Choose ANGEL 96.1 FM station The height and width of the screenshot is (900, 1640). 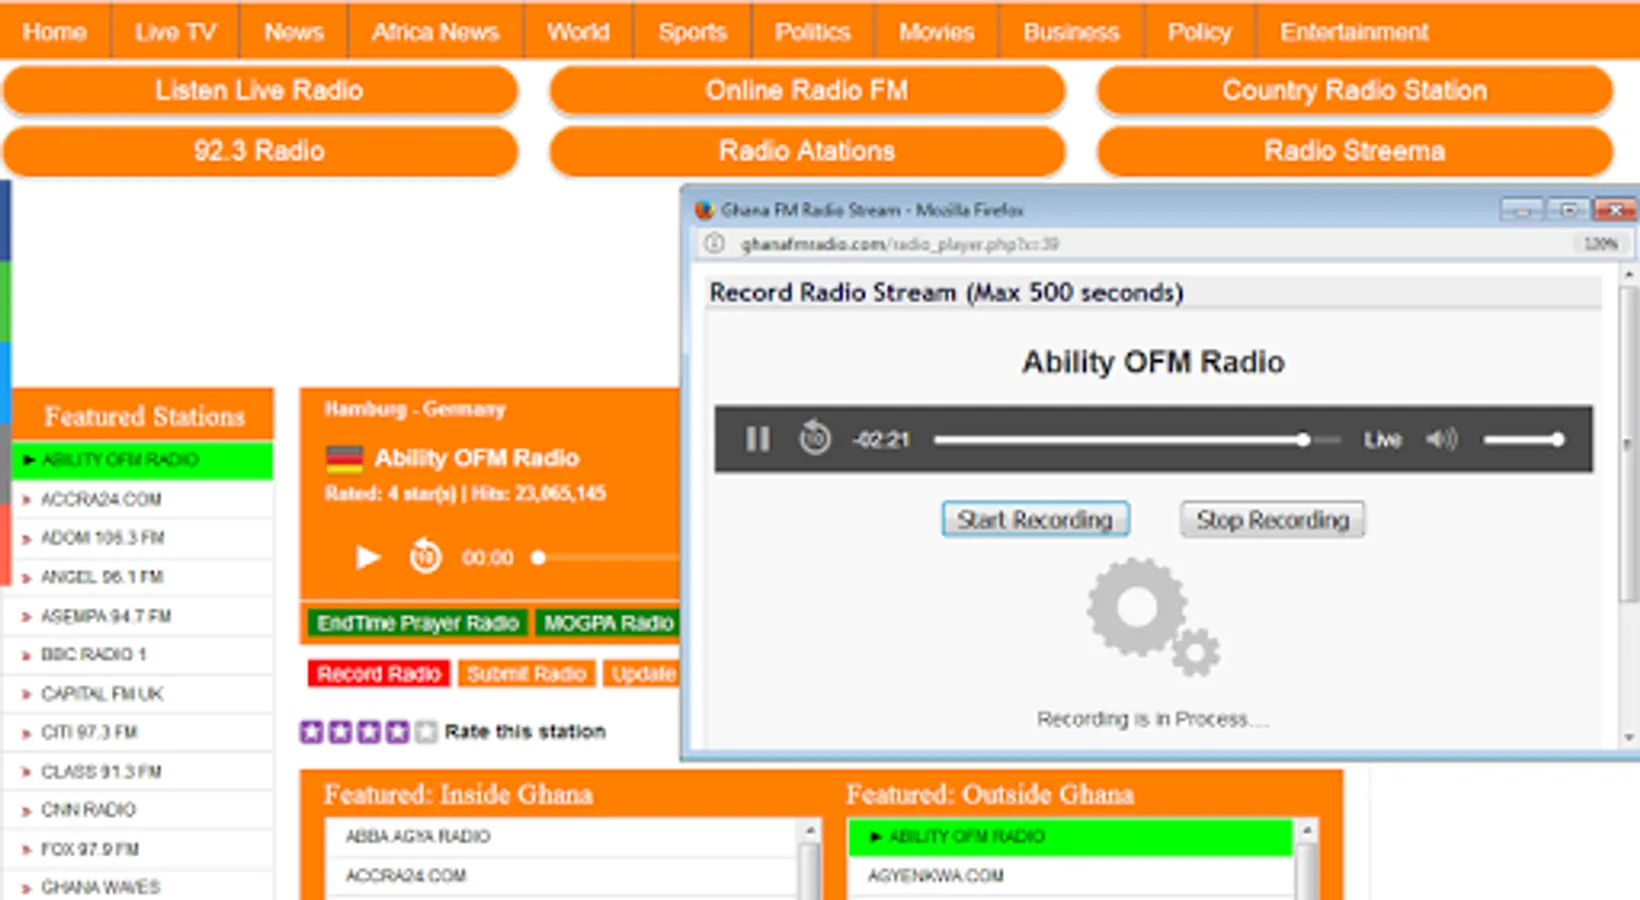(x=142, y=577)
